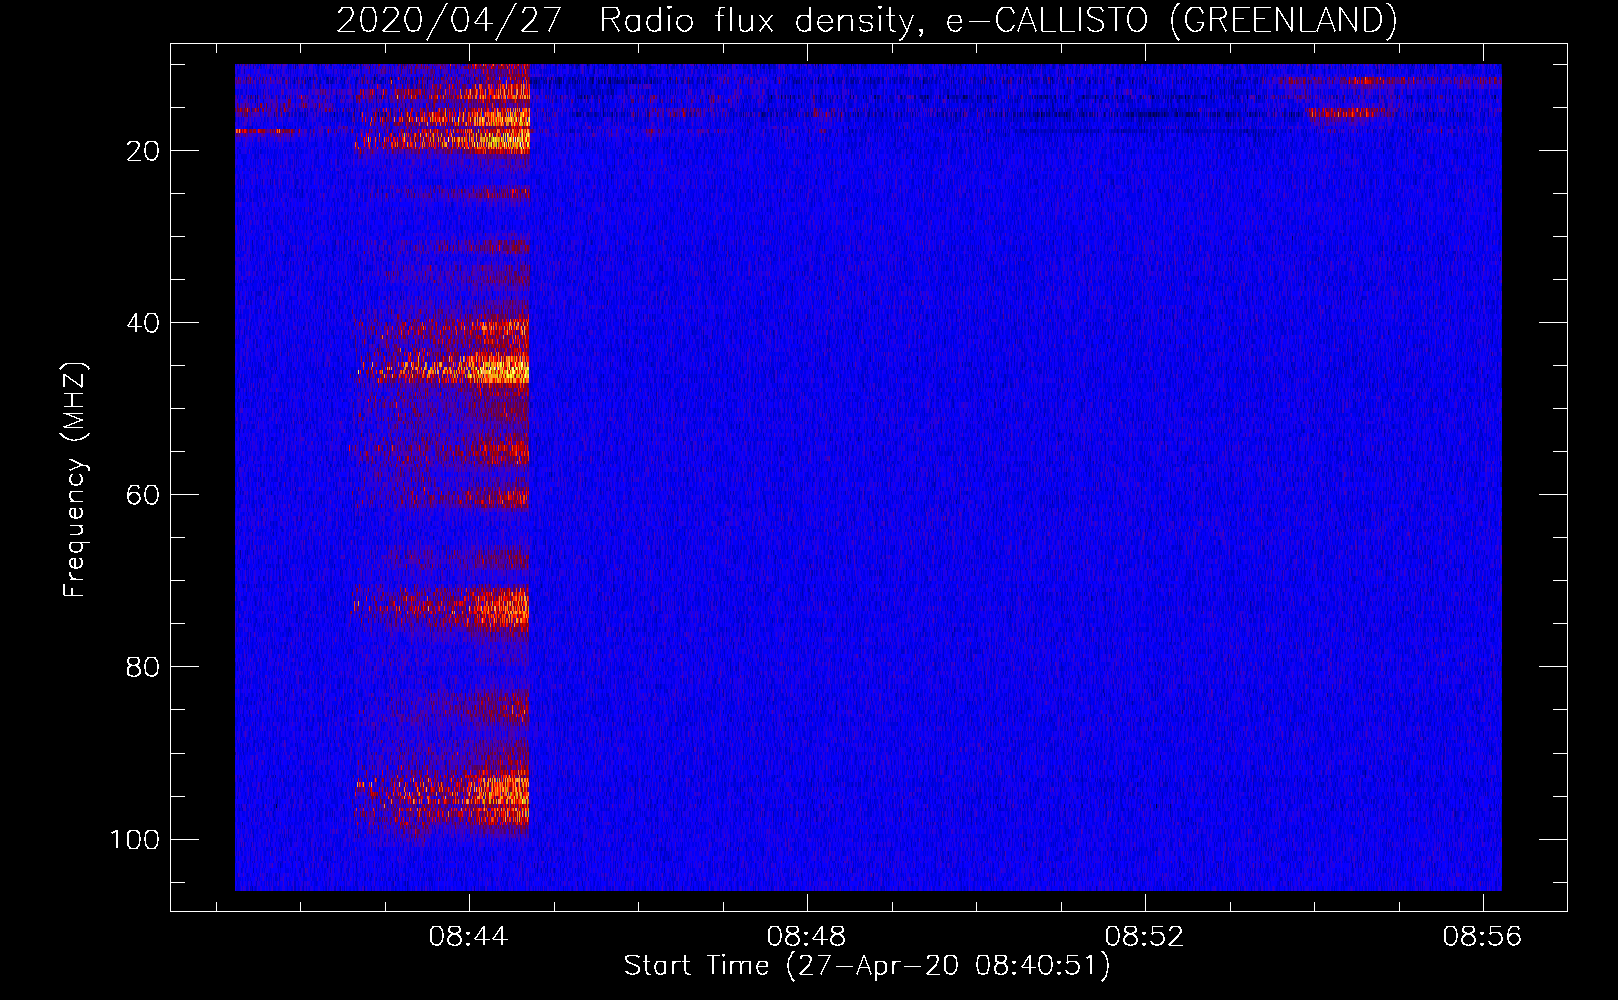Click the 'Frequency (MHZ)' axis label
1618x1000 pixels.
point(75,480)
